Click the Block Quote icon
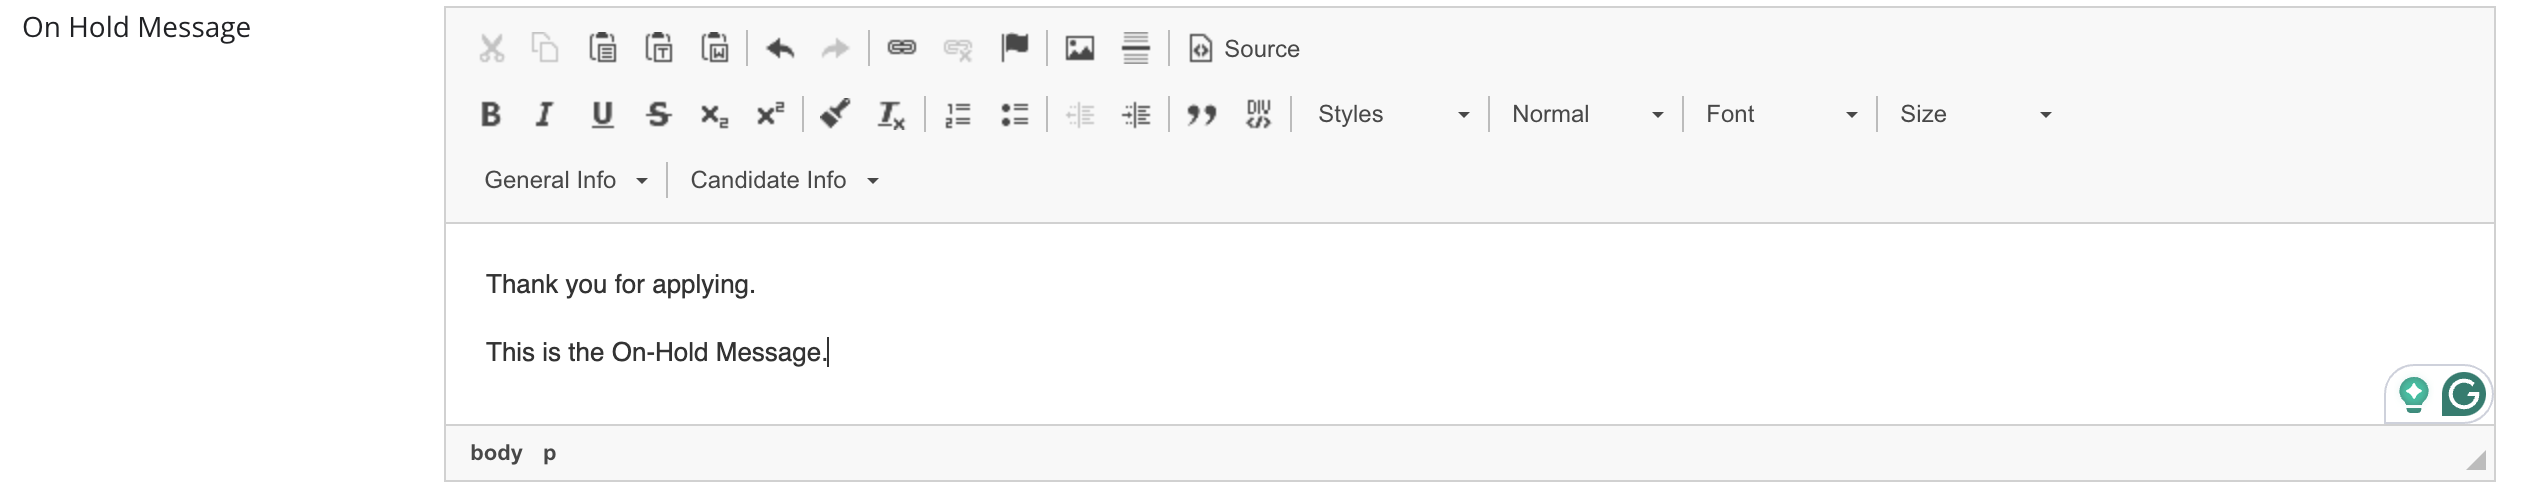The image size is (2529, 492). pos(1202,114)
